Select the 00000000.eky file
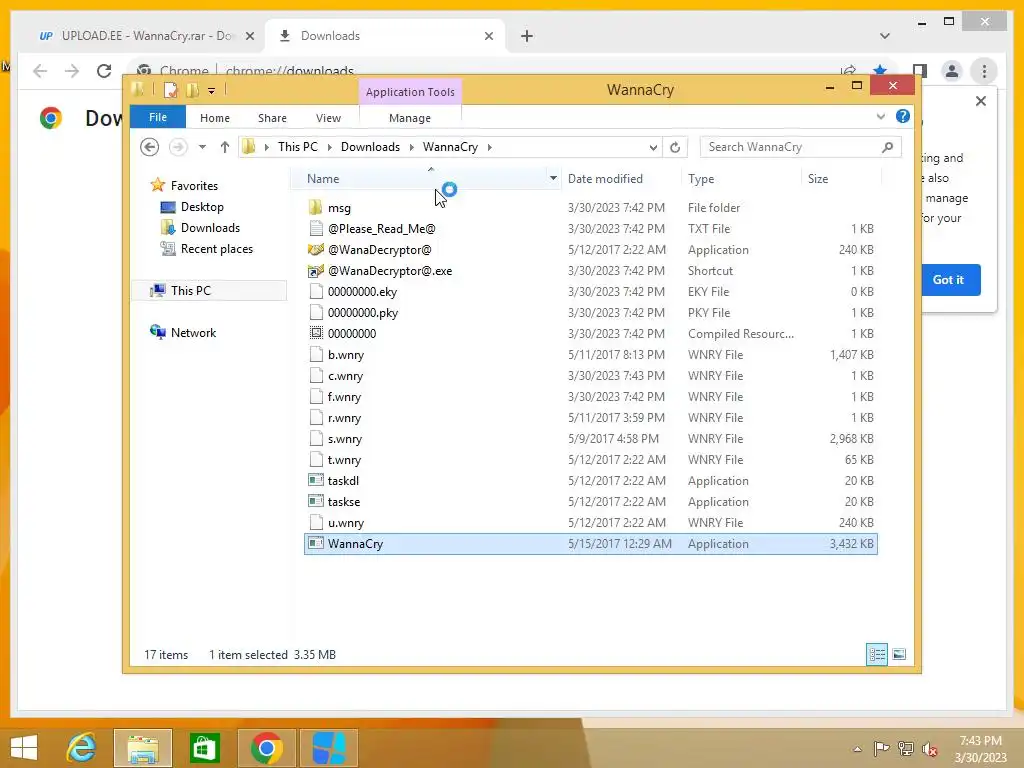The width and height of the screenshot is (1024, 768). pos(590,291)
